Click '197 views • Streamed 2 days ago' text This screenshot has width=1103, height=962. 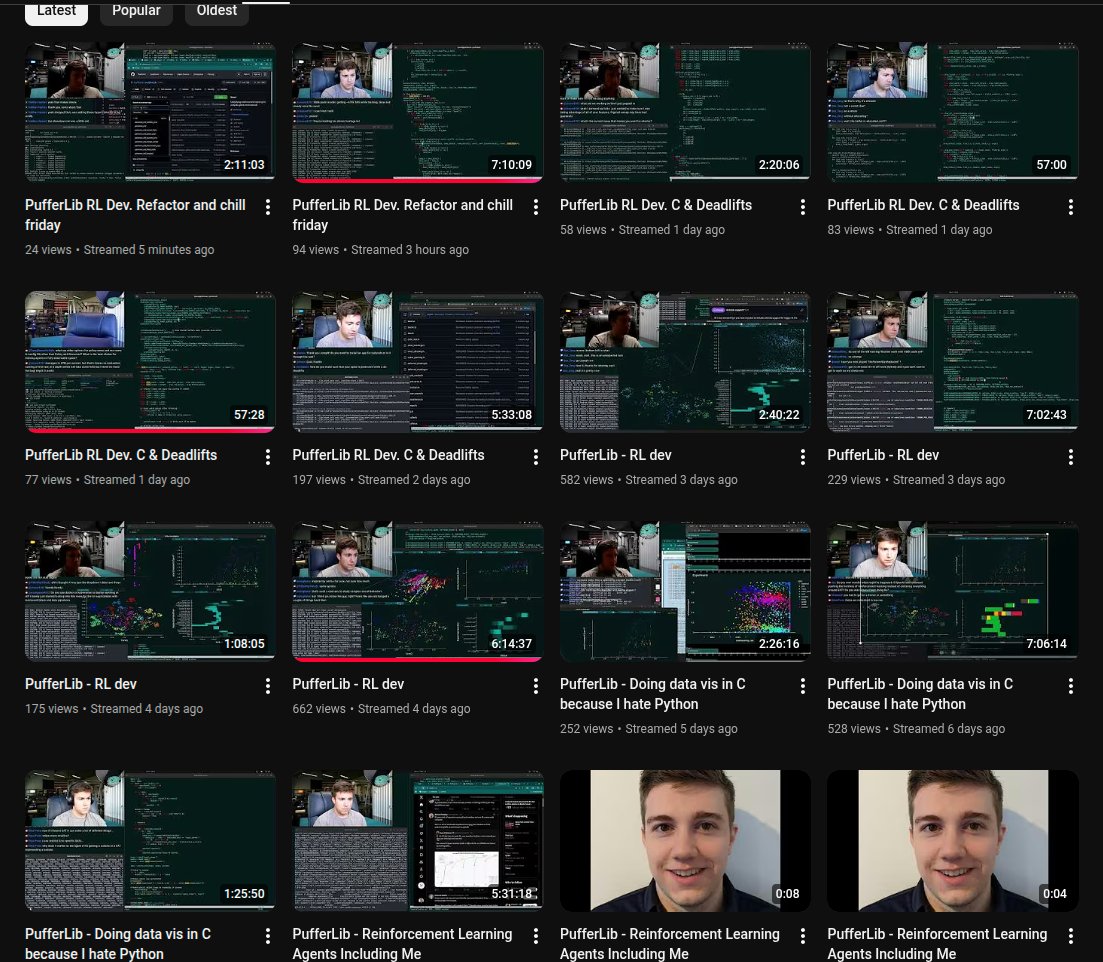[381, 480]
